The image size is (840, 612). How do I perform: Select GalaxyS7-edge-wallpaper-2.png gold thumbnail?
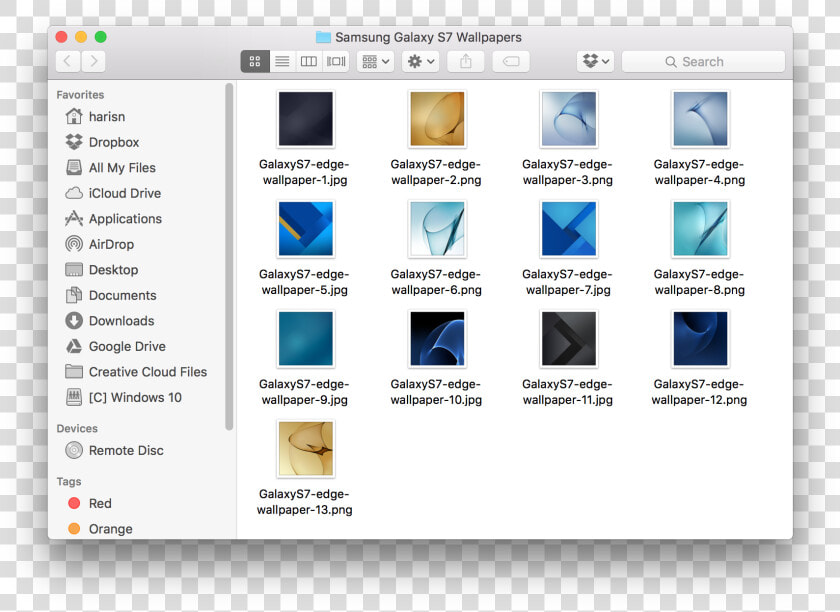tap(437, 119)
